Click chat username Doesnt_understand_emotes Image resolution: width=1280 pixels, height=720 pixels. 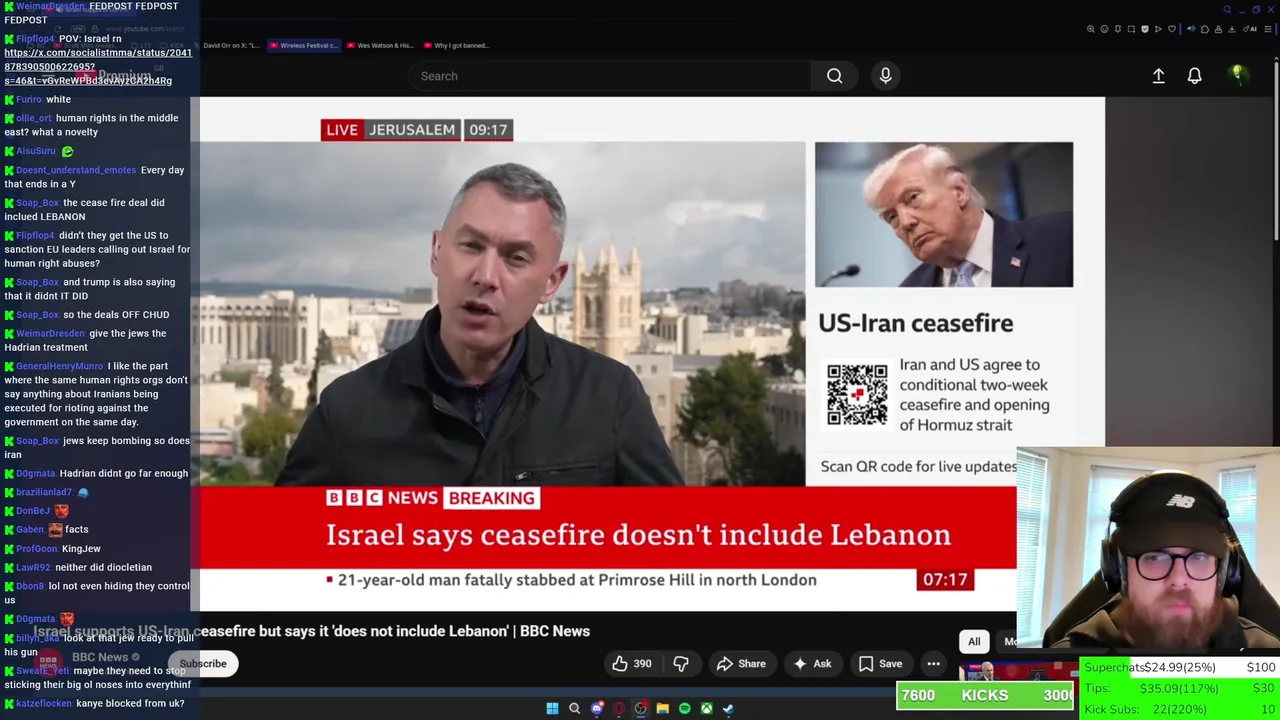pyautogui.click(x=76, y=170)
